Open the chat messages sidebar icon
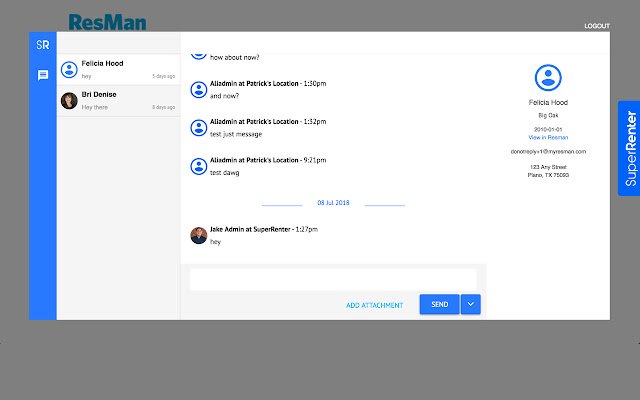This screenshot has height=400, width=640. click(x=43, y=75)
